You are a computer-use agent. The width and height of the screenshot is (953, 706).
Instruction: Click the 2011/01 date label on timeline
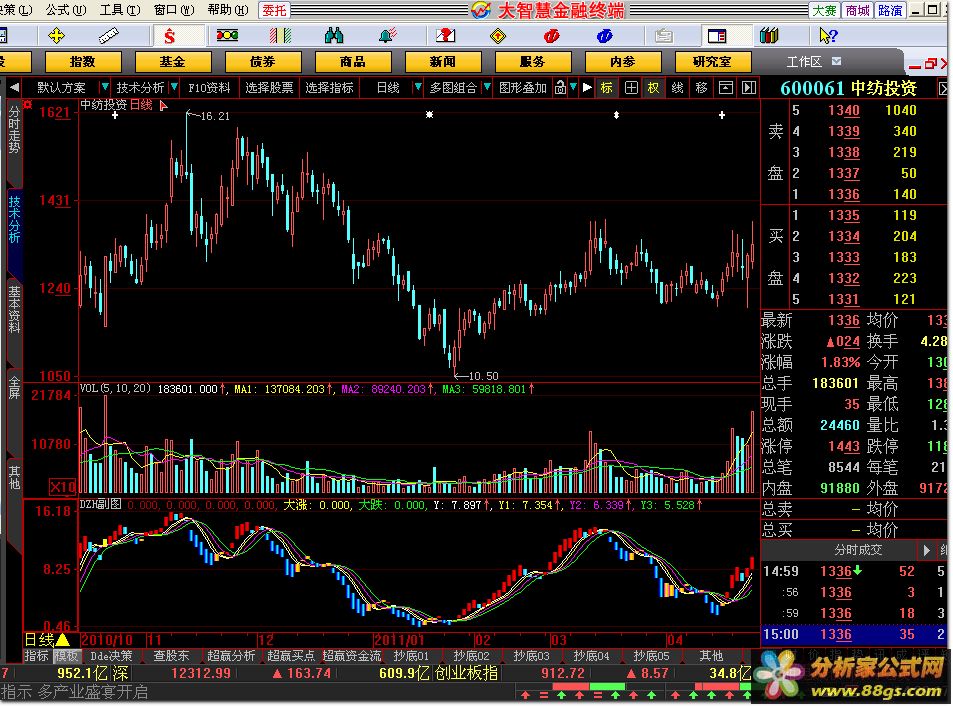coord(399,640)
